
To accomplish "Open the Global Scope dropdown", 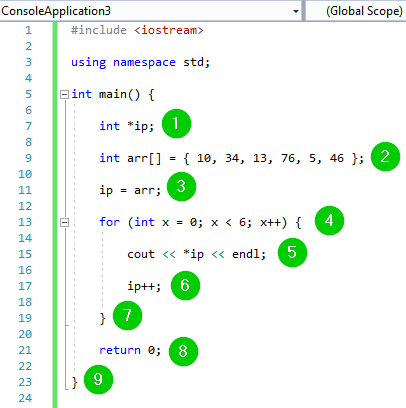I will [356, 11].
